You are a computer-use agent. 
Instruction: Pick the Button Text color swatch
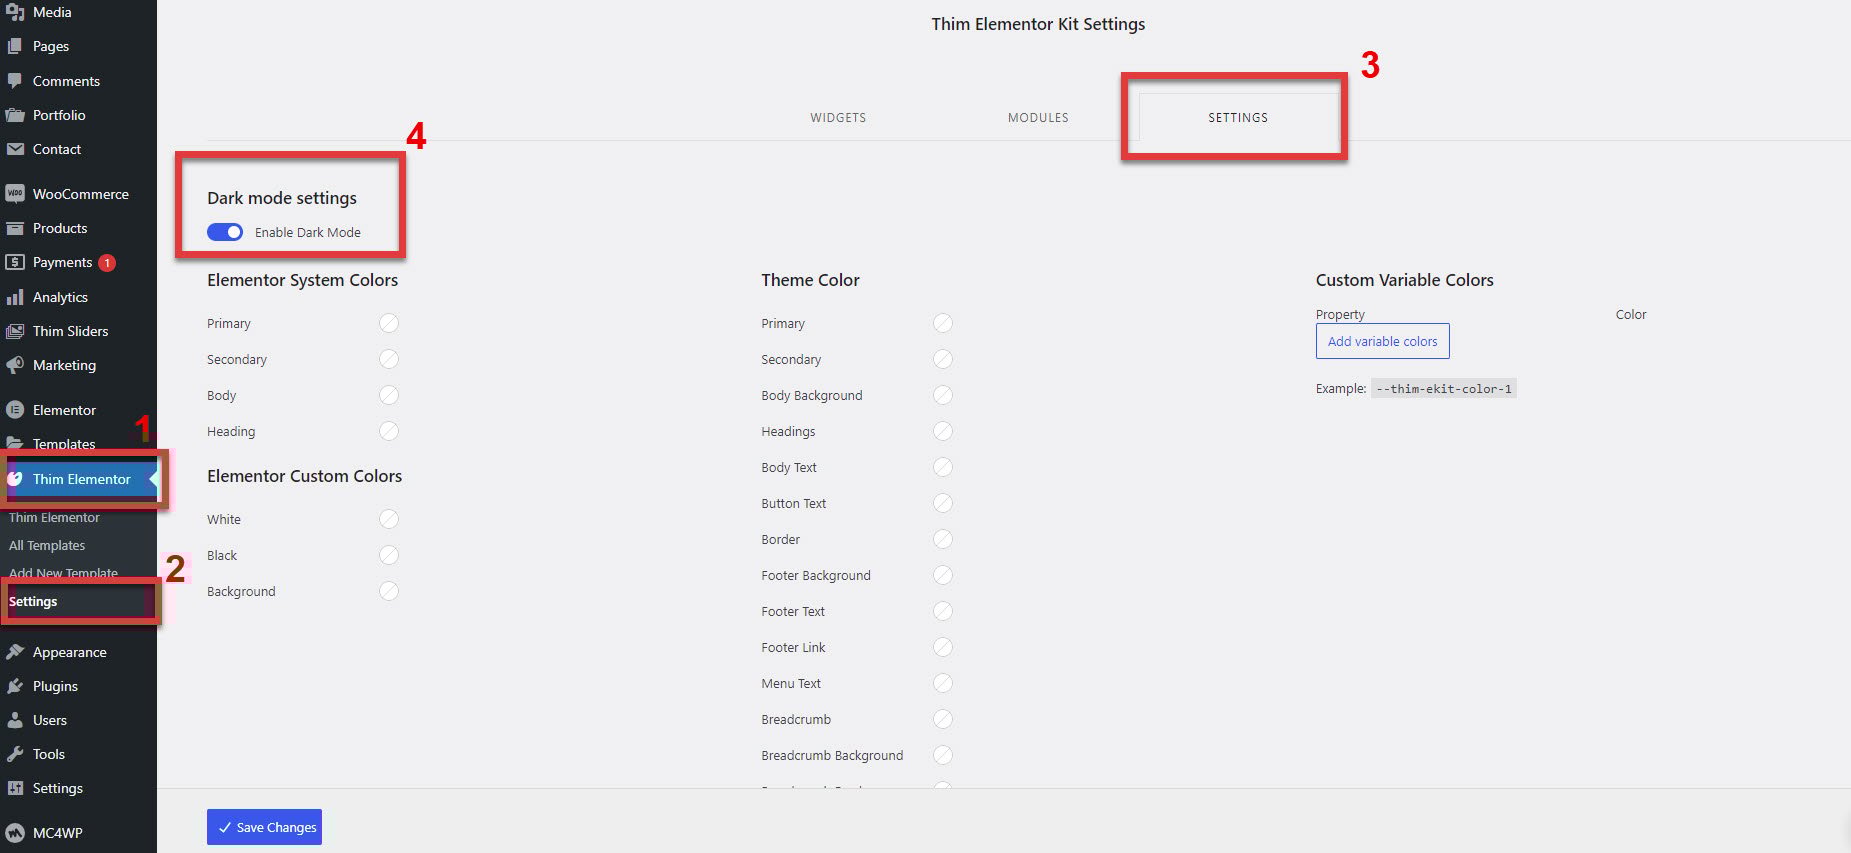943,503
